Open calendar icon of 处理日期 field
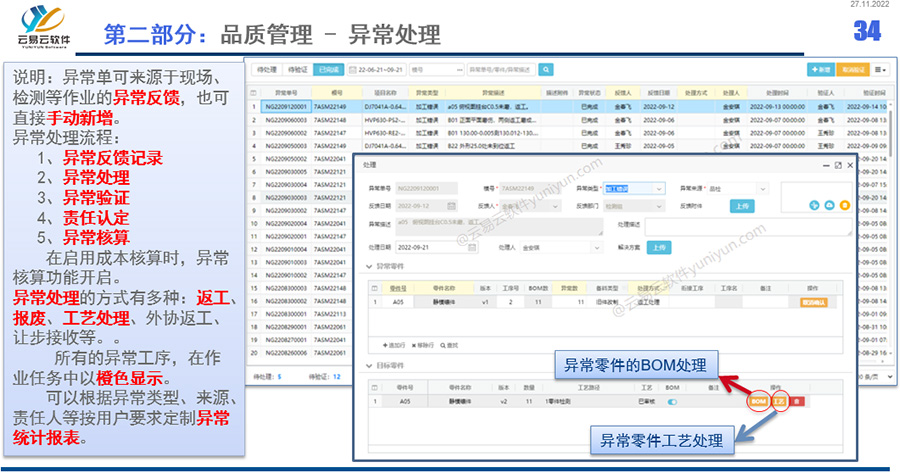Viewport: 900px width, 473px height. tap(471, 247)
